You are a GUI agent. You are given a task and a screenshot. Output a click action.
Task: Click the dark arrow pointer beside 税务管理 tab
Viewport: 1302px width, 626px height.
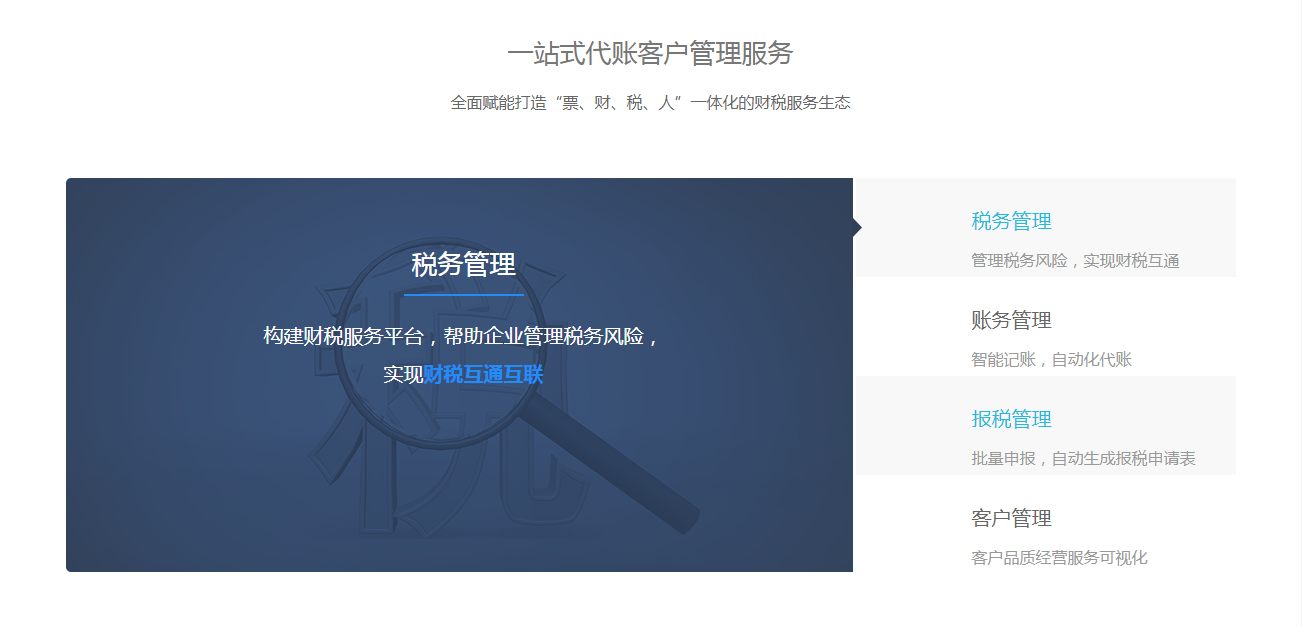(x=857, y=227)
